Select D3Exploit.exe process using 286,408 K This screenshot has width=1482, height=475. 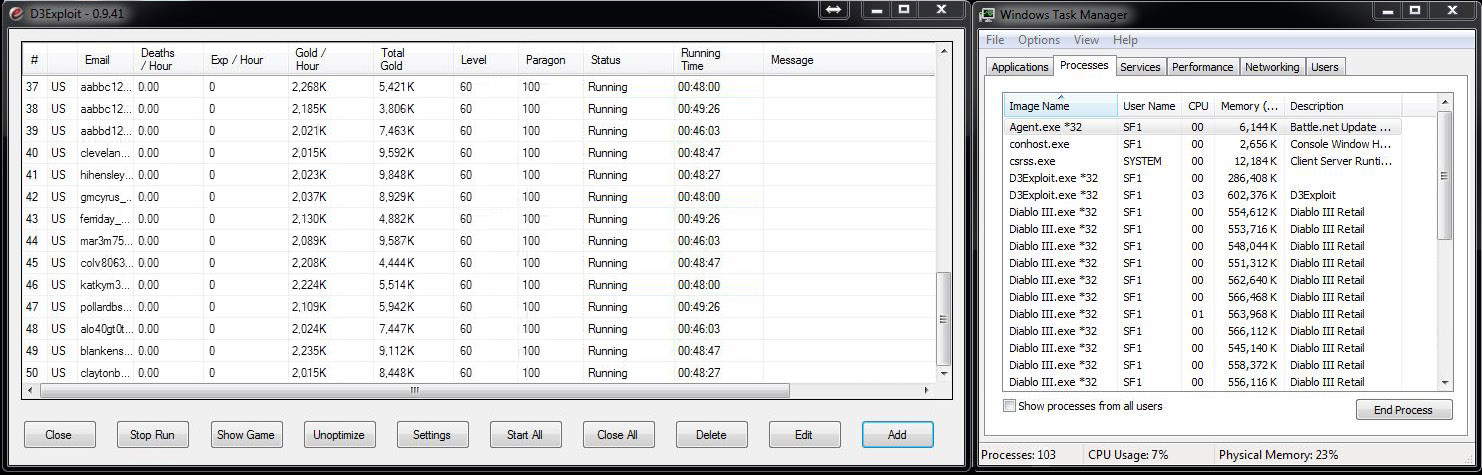pos(1203,178)
